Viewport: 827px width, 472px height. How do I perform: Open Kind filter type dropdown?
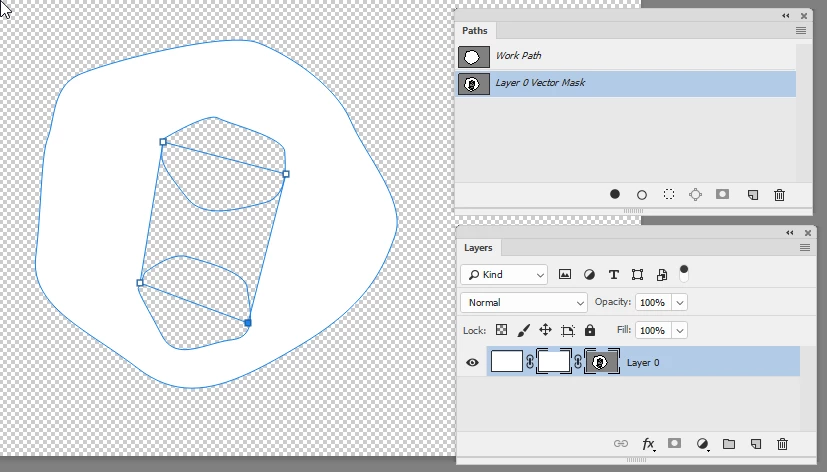(504, 275)
